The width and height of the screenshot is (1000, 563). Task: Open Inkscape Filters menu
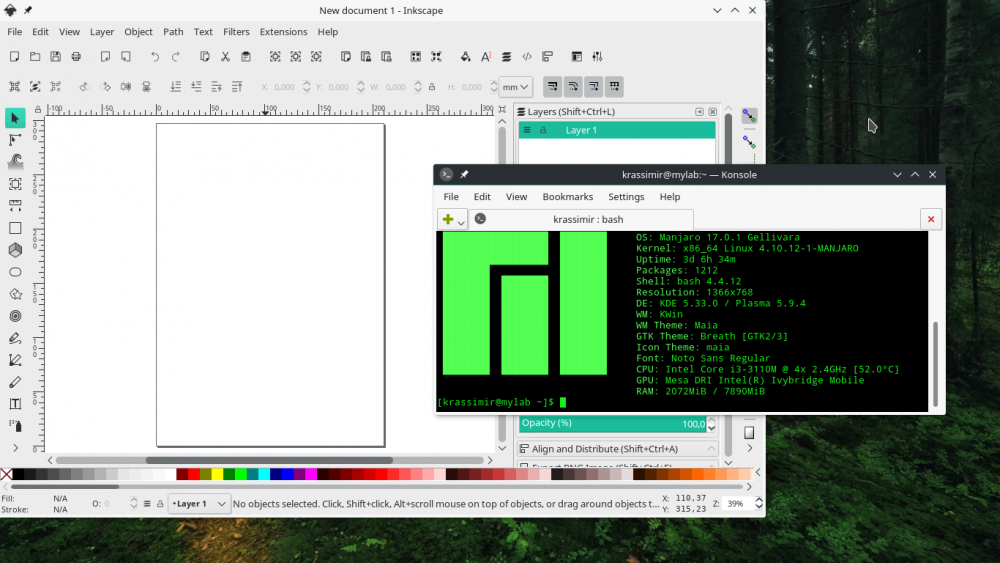(236, 32)
